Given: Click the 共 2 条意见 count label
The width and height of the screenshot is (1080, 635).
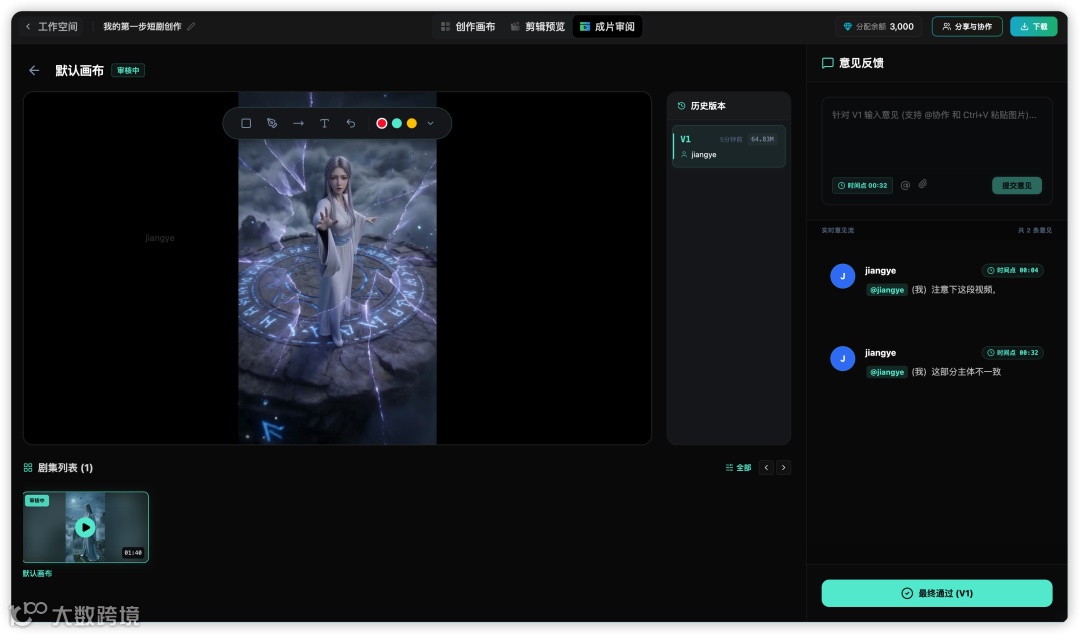Looking at the screenshot, I should tap(1035, 230).
